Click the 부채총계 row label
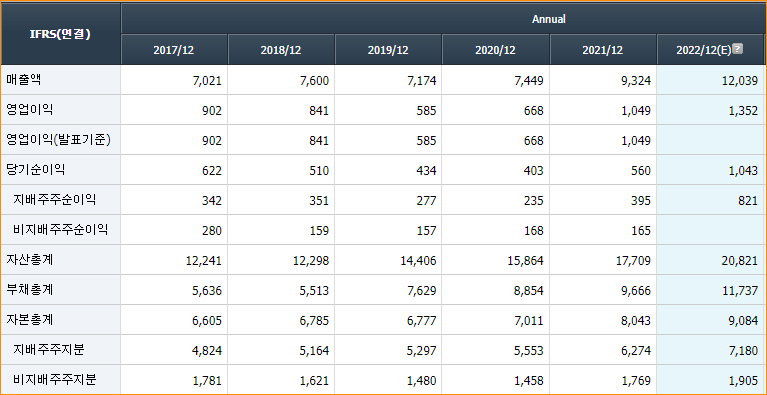This screenshot has height=395, width=767. [29, 290]
